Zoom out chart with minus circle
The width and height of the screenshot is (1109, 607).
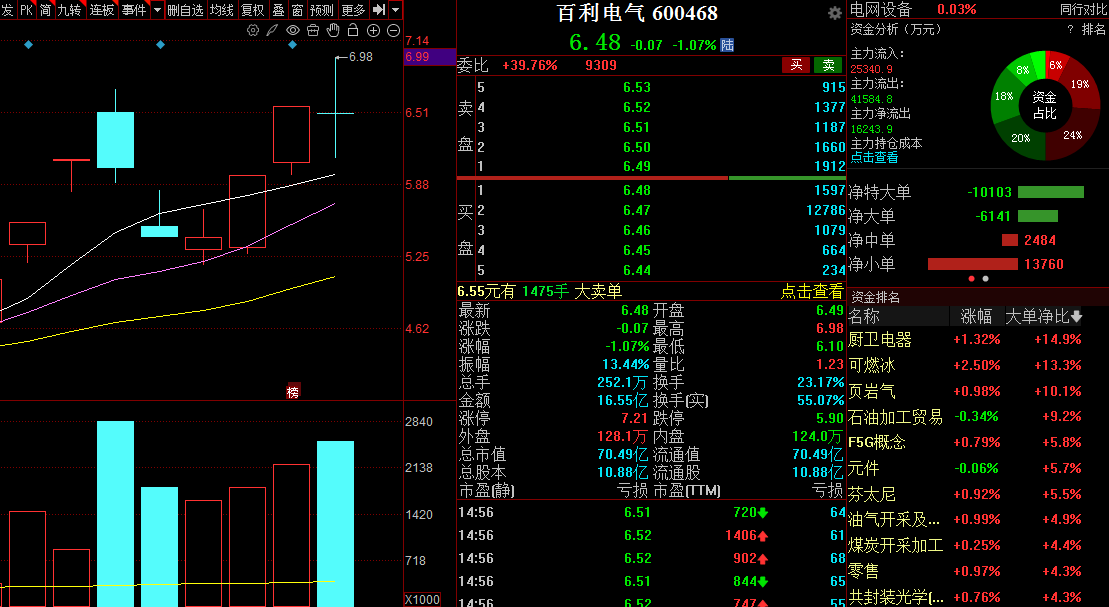[x=393, y=30]
